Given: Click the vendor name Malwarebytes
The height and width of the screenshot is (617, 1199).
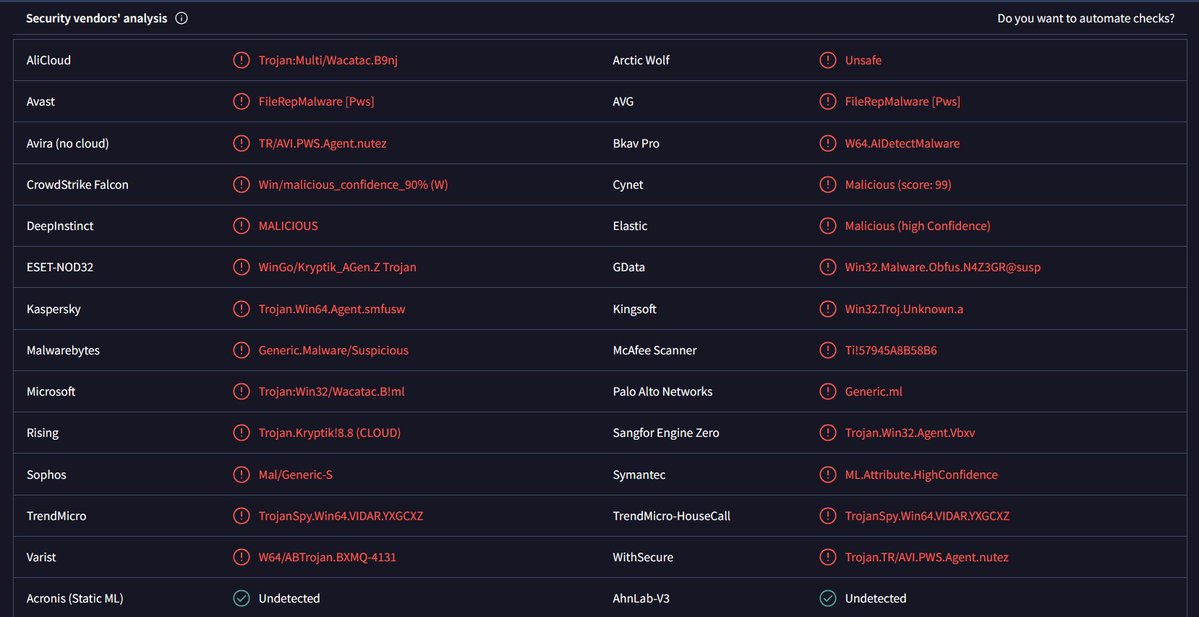Looking at the screenshot, I should (63, 350).
